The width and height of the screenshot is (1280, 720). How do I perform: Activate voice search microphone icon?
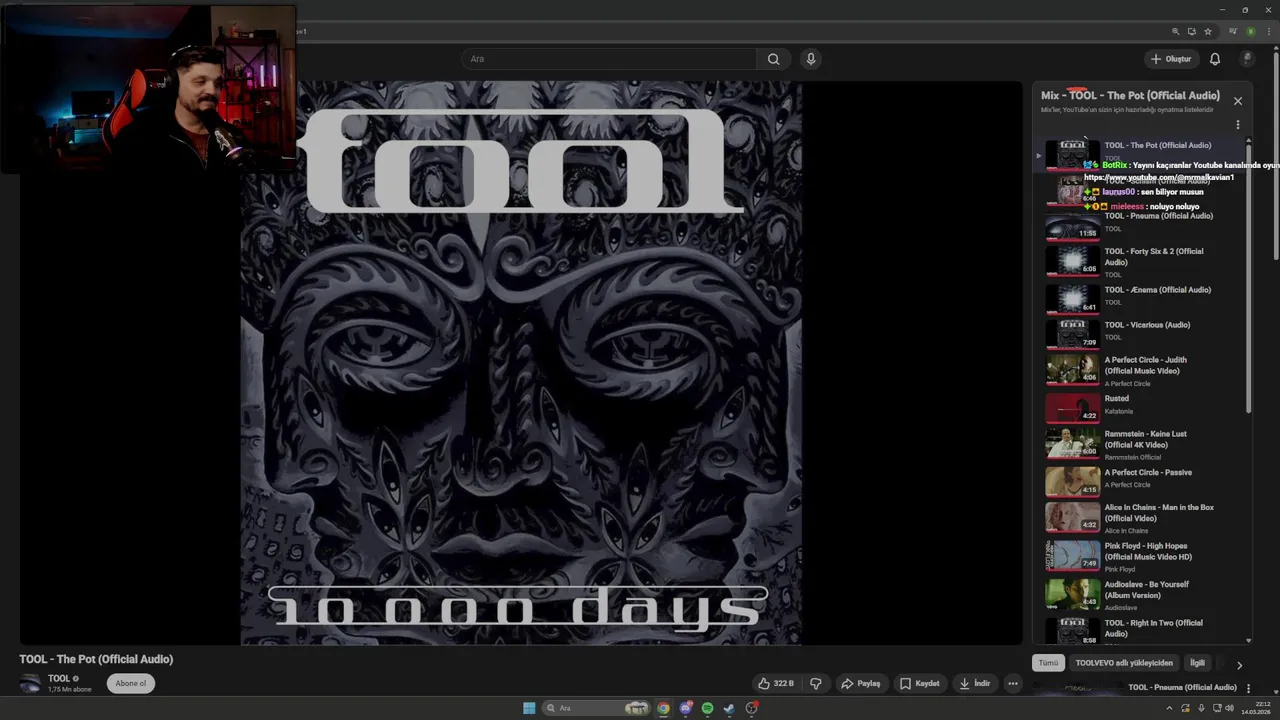click(811, 59)
